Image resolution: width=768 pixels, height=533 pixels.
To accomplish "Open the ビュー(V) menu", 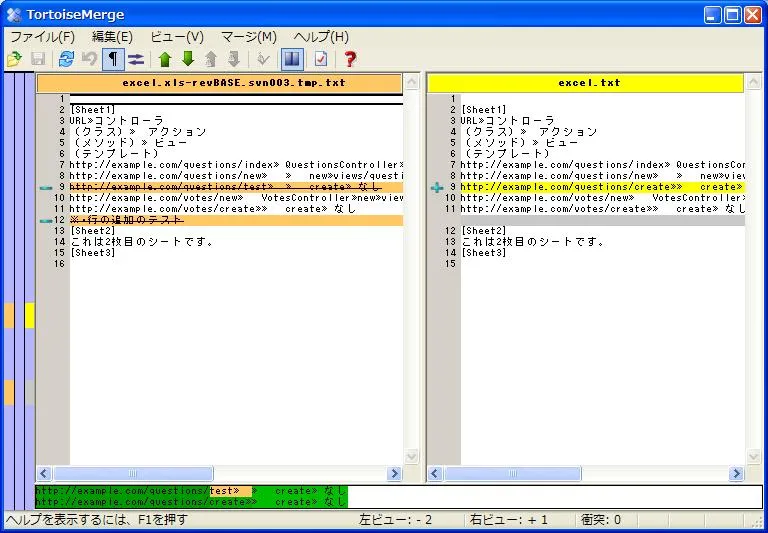I will 177,37.
